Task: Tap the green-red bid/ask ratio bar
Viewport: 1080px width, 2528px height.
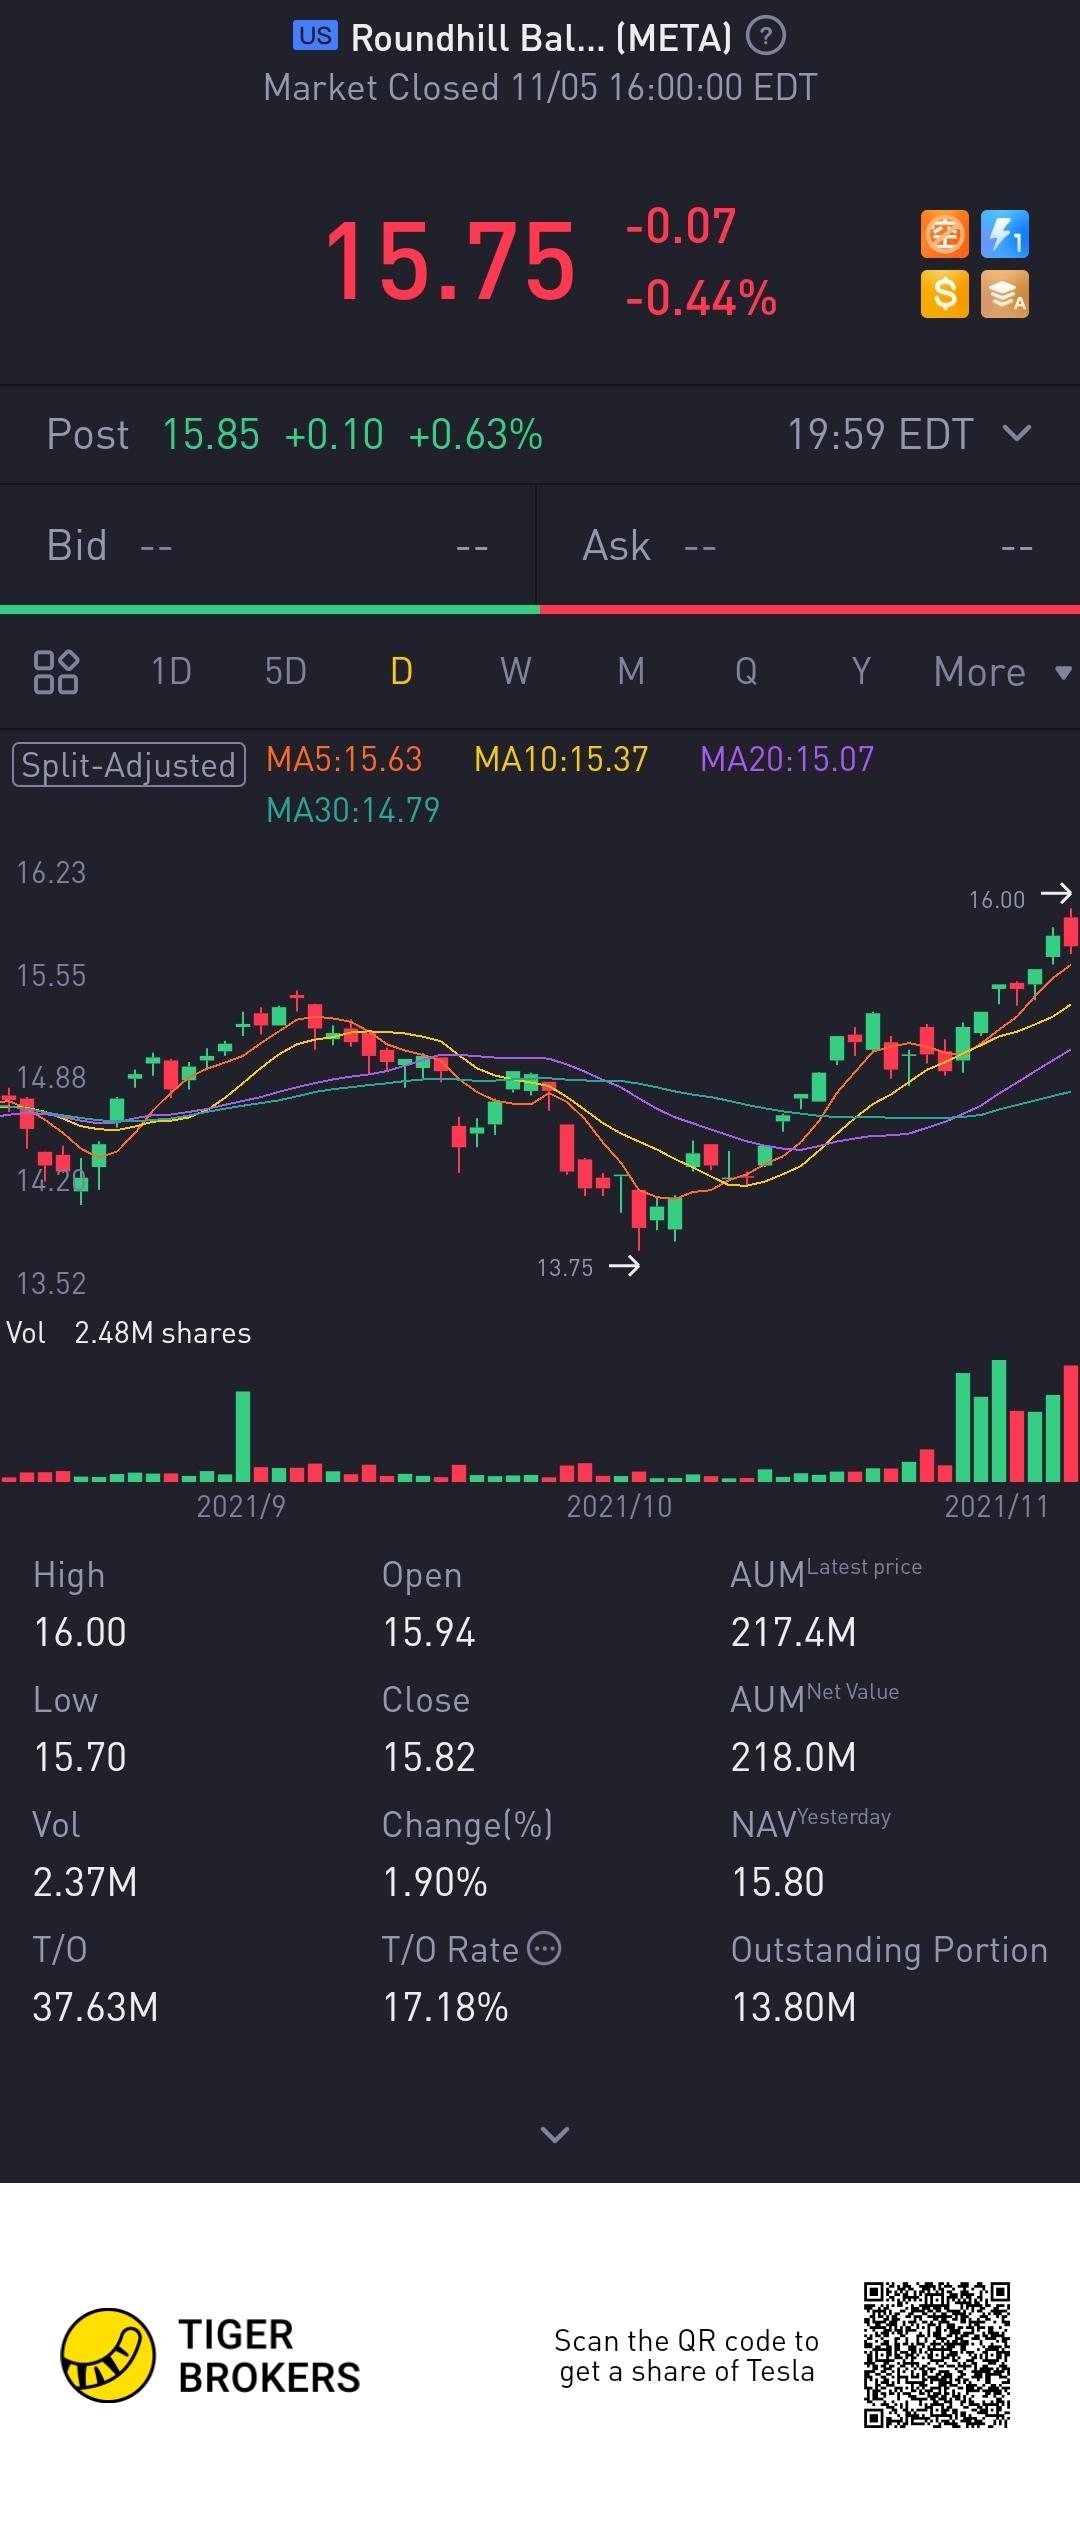Action: (x=540, y=609)
